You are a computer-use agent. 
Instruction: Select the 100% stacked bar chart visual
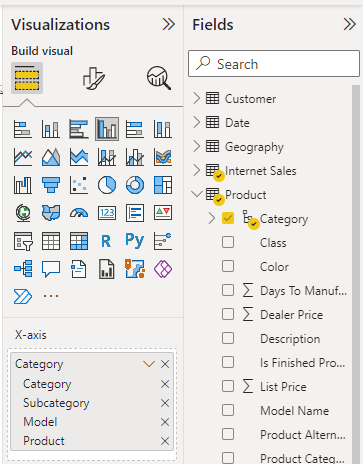[x=135, y=129]
